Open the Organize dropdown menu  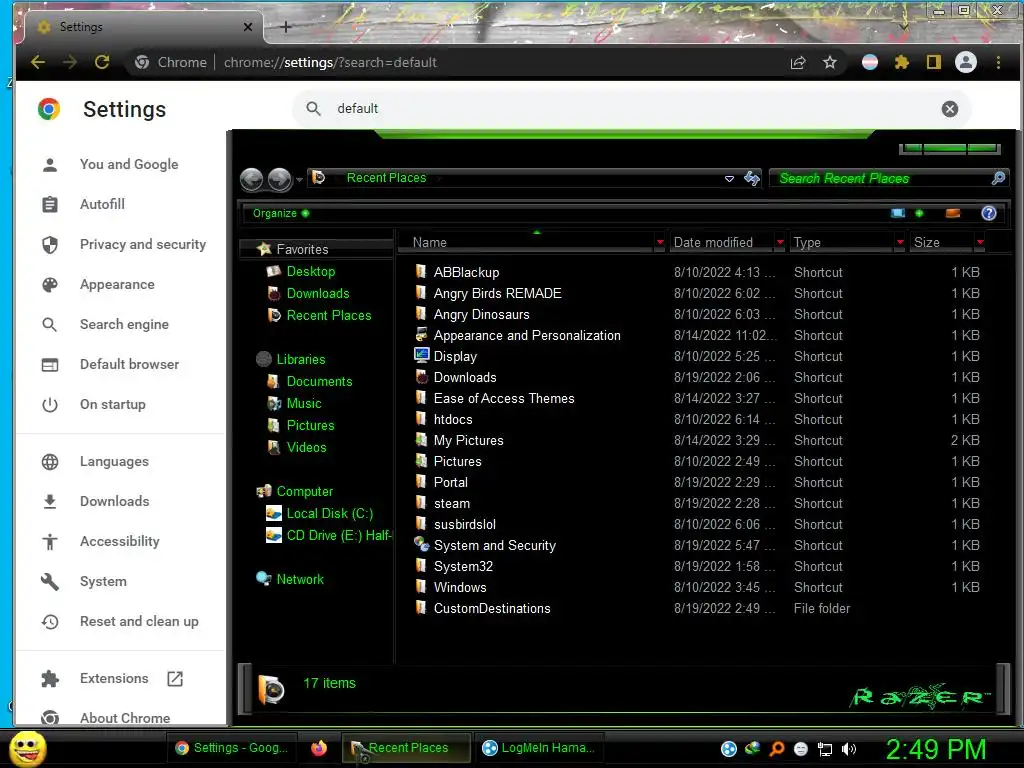(x=281, y=214)
